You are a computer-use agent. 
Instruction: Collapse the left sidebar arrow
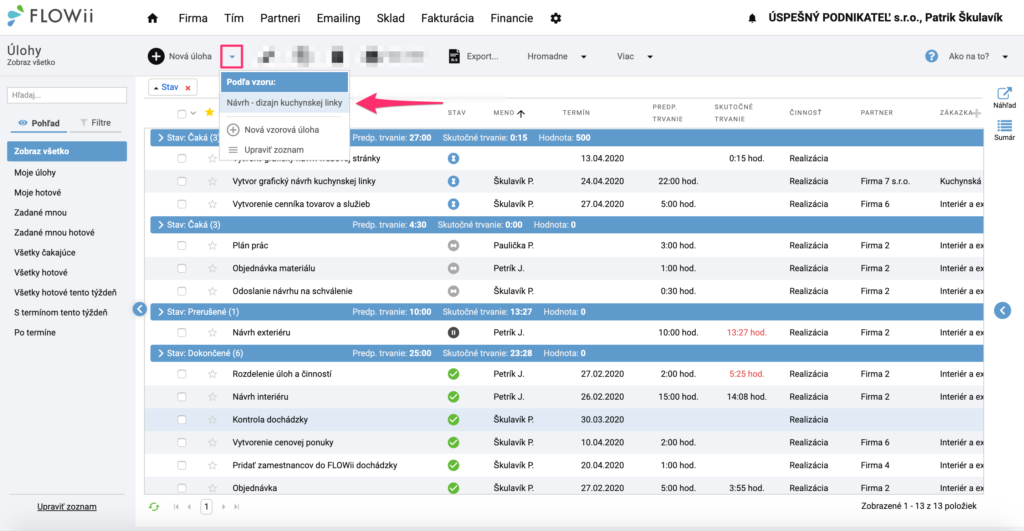140,309
